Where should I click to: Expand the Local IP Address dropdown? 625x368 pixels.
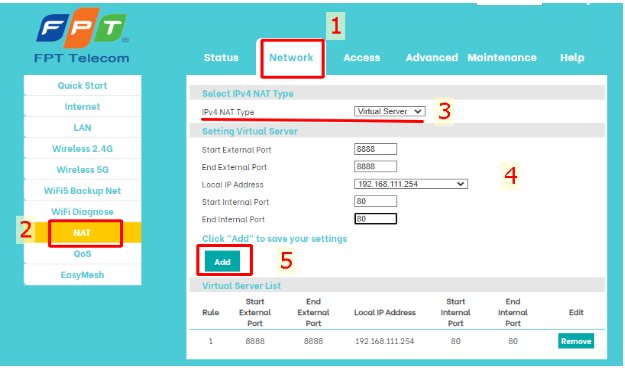[x=411, y=184]
